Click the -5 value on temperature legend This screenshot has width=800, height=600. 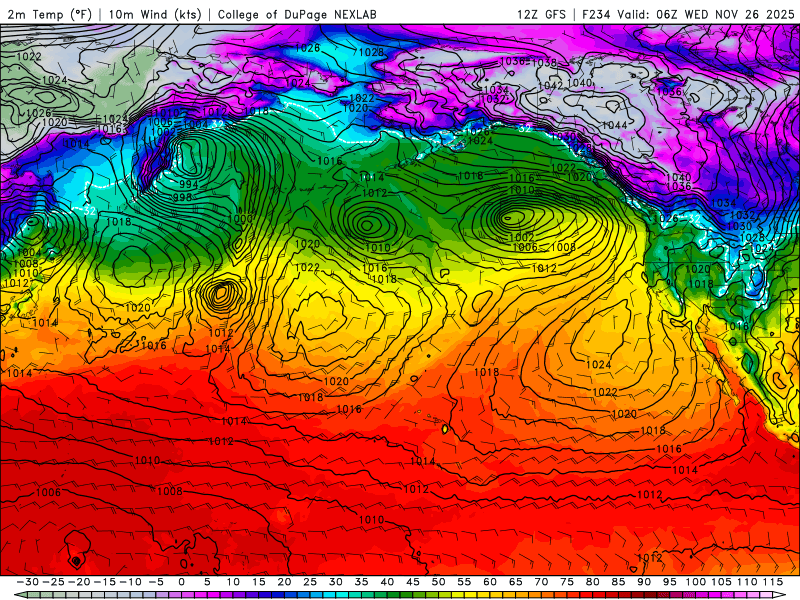point(156,582)
